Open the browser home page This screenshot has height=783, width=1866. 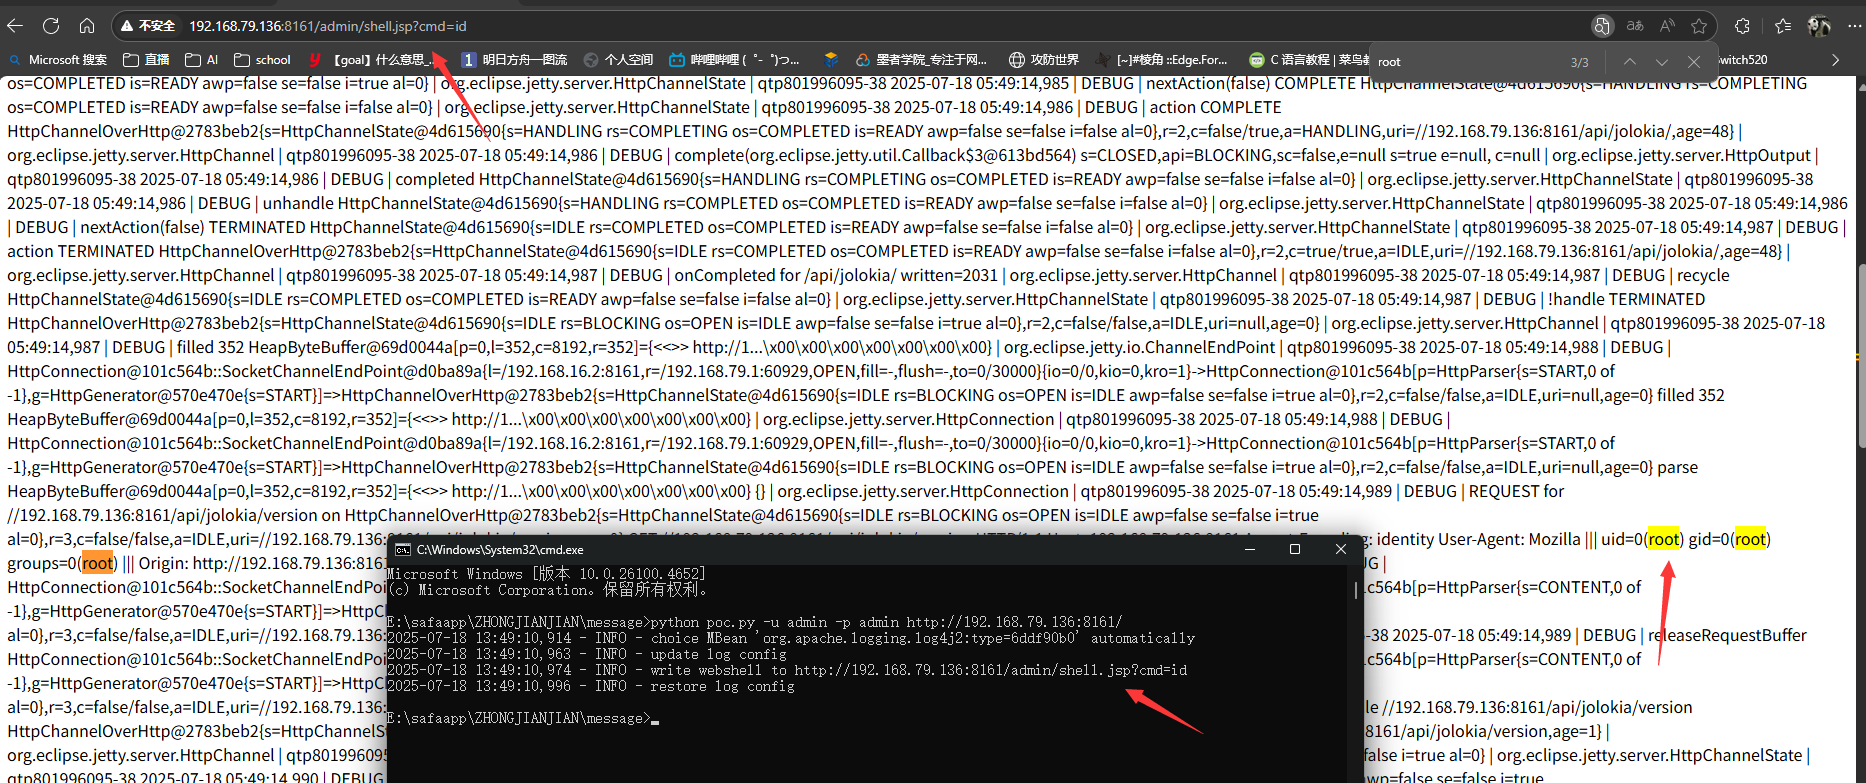click(87, 26)
